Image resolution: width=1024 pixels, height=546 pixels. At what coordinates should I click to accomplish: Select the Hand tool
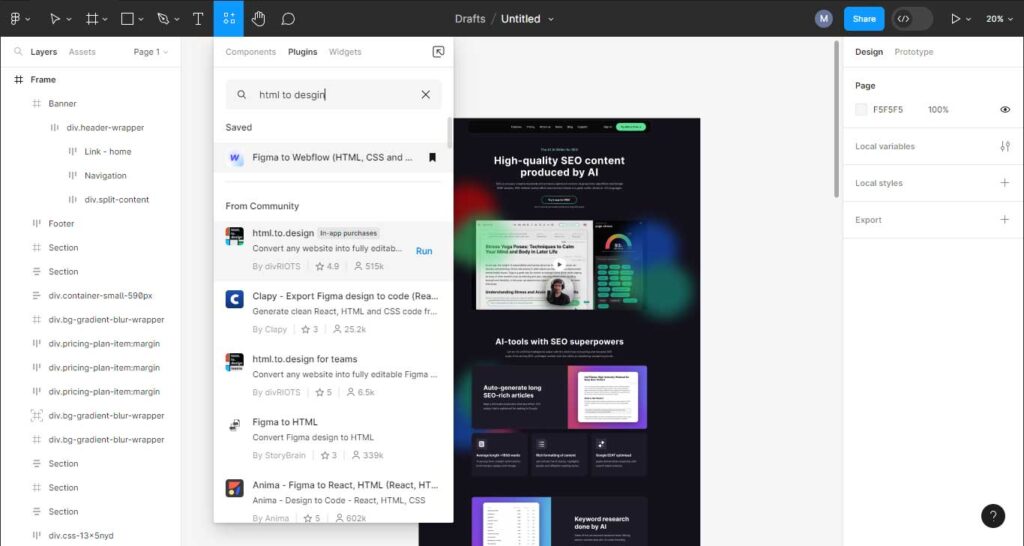pos(259,19)
